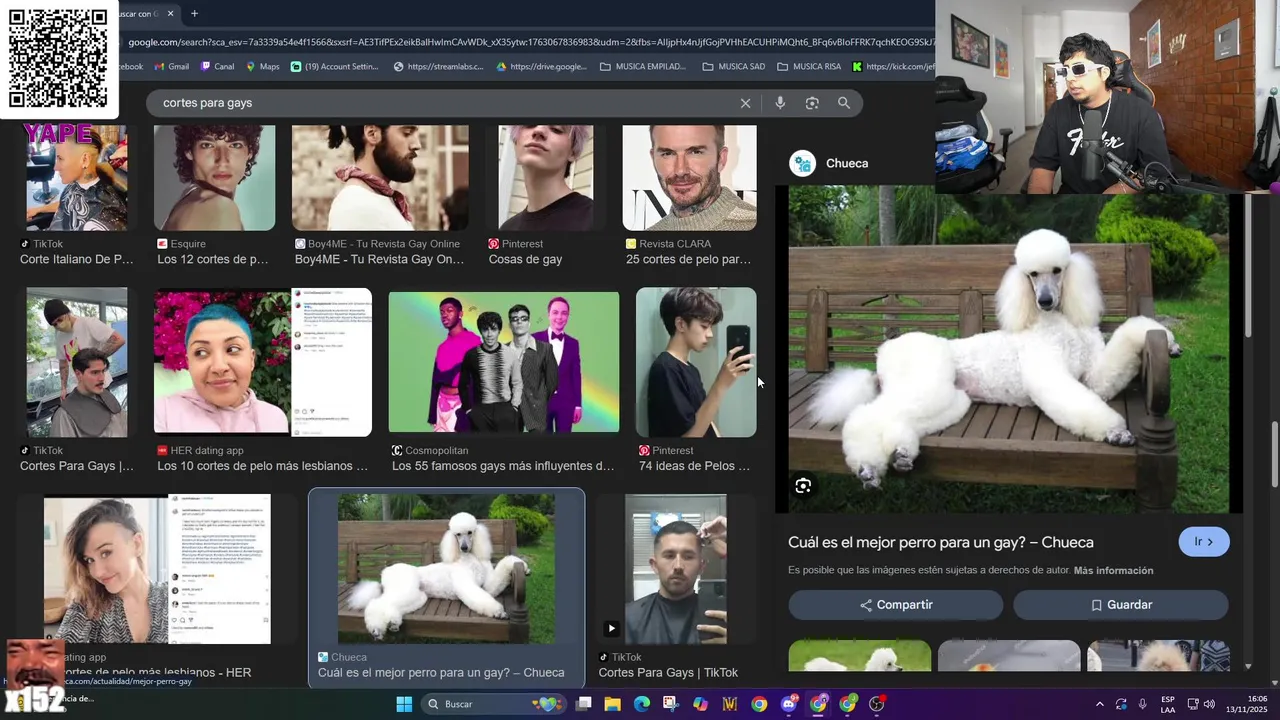Viewport: 1280px width, 720px height.
Task: Open the kick.com bookmark
Action: [x=893, y=67]
